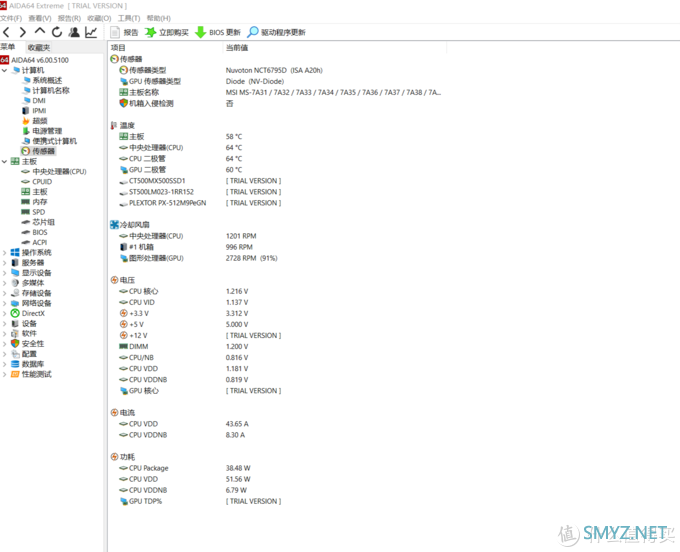The height and width of the screenshot is (552, 680).
Task: Expand the 多媒体 tree node
Action: tap(4, 283)
